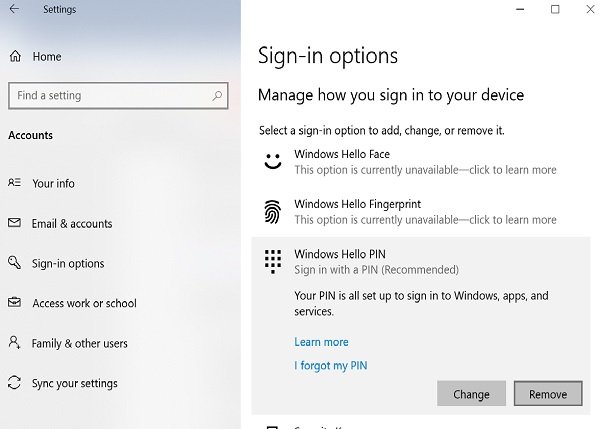Viewport: 600px width, 429px height.
Task: Click the Sign in with a PIN (Recommended) text
Action: 377,270
